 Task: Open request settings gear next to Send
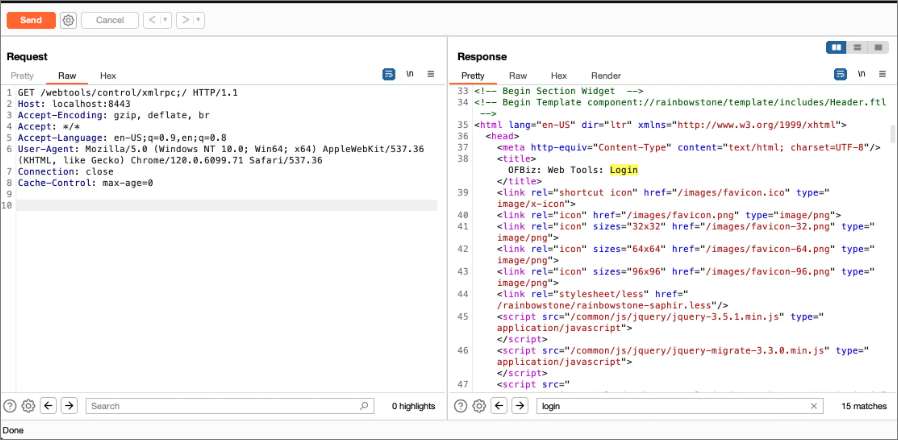click(68, 20)
